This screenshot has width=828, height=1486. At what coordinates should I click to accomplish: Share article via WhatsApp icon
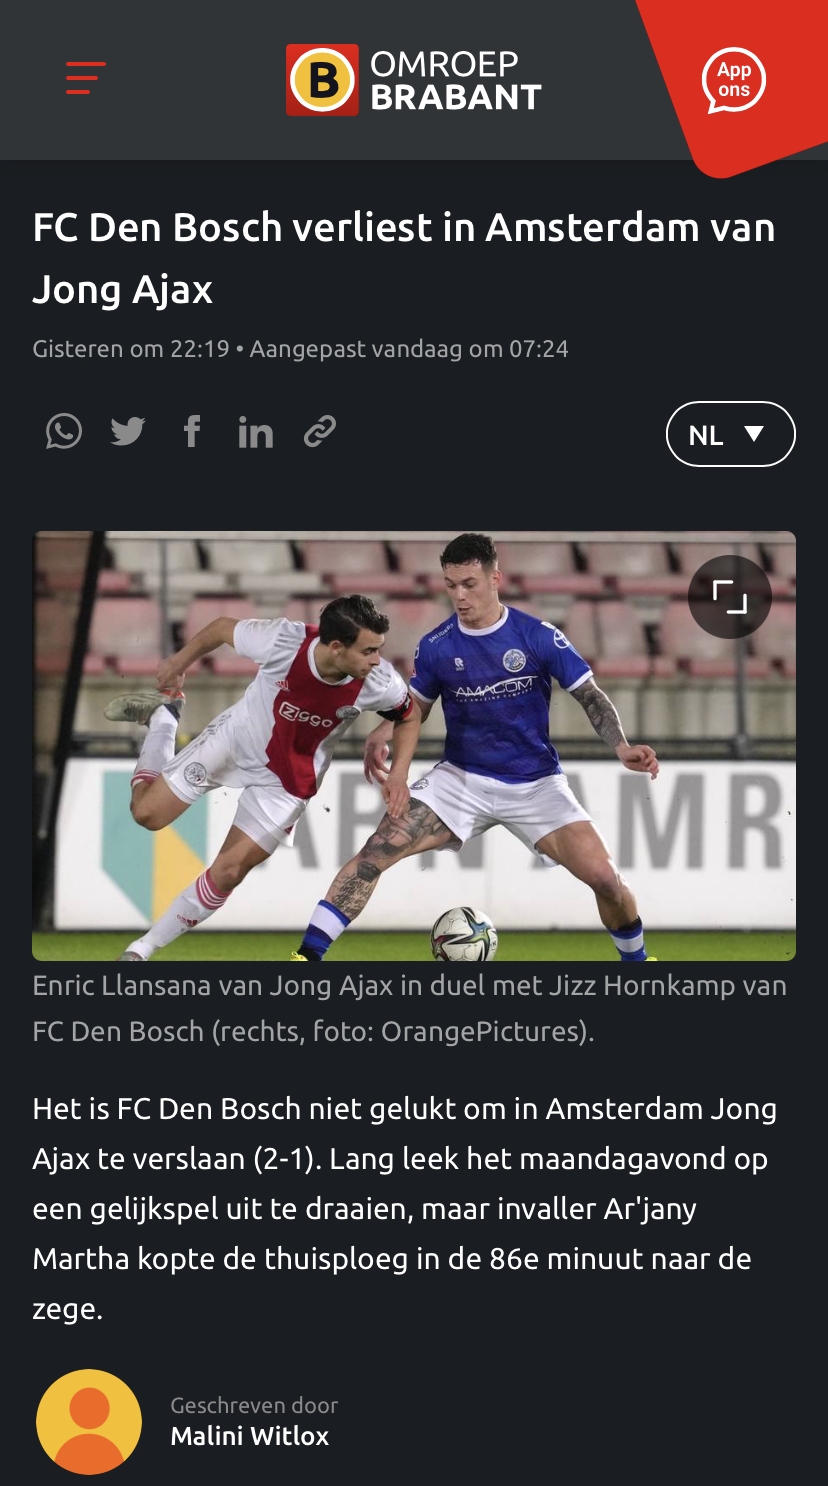point(64,432)
